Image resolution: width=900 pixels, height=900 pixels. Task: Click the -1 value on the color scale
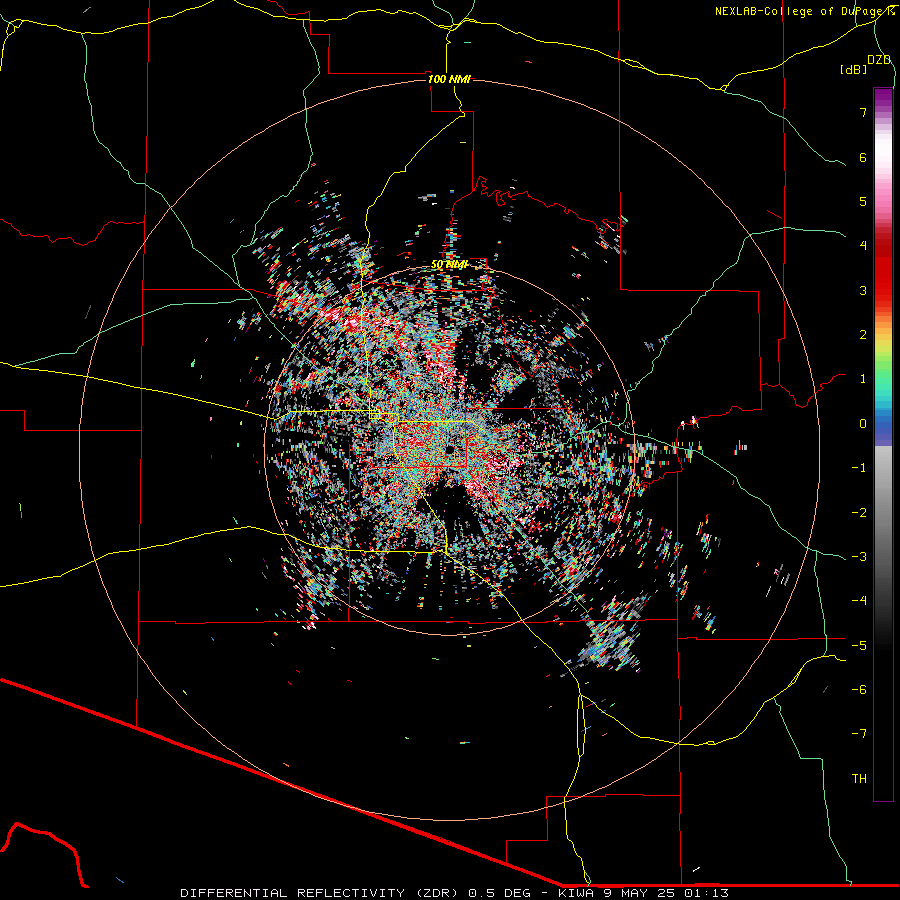coord(859,468)
